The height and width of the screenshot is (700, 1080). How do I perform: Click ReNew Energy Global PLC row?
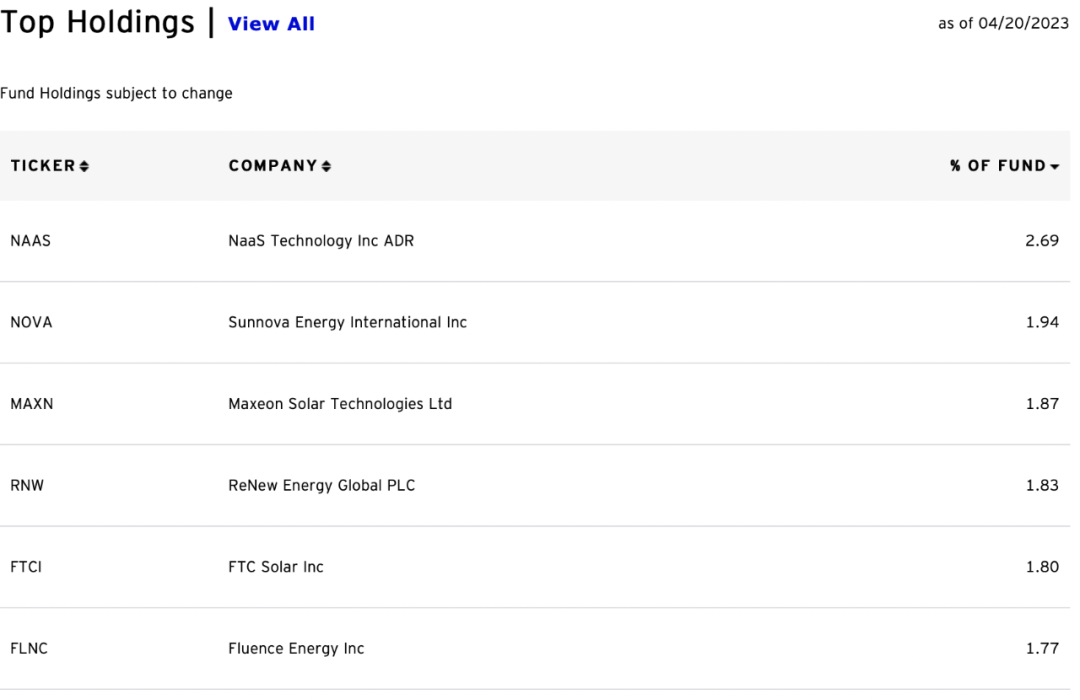click(321, 486)
